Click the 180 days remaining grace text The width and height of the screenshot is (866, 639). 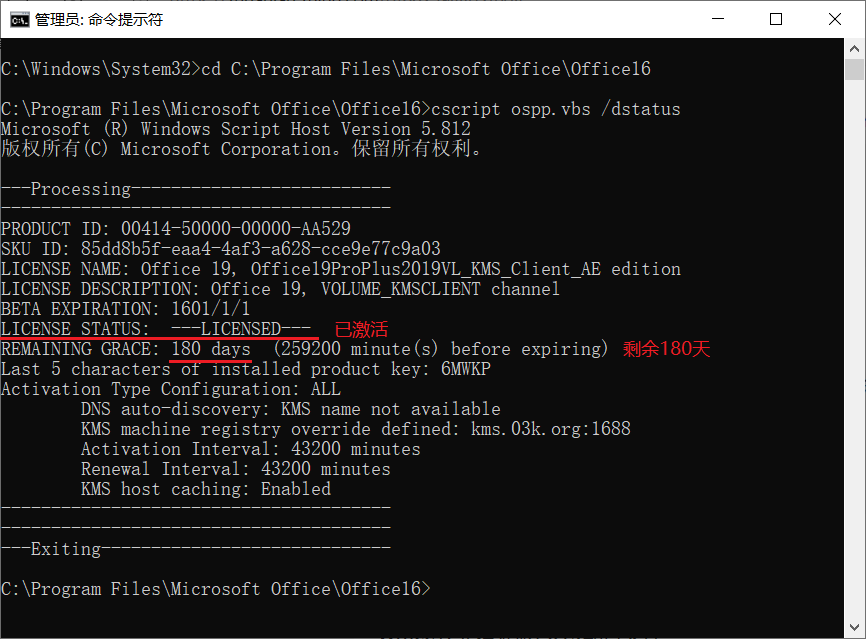[x=210, y=349]
